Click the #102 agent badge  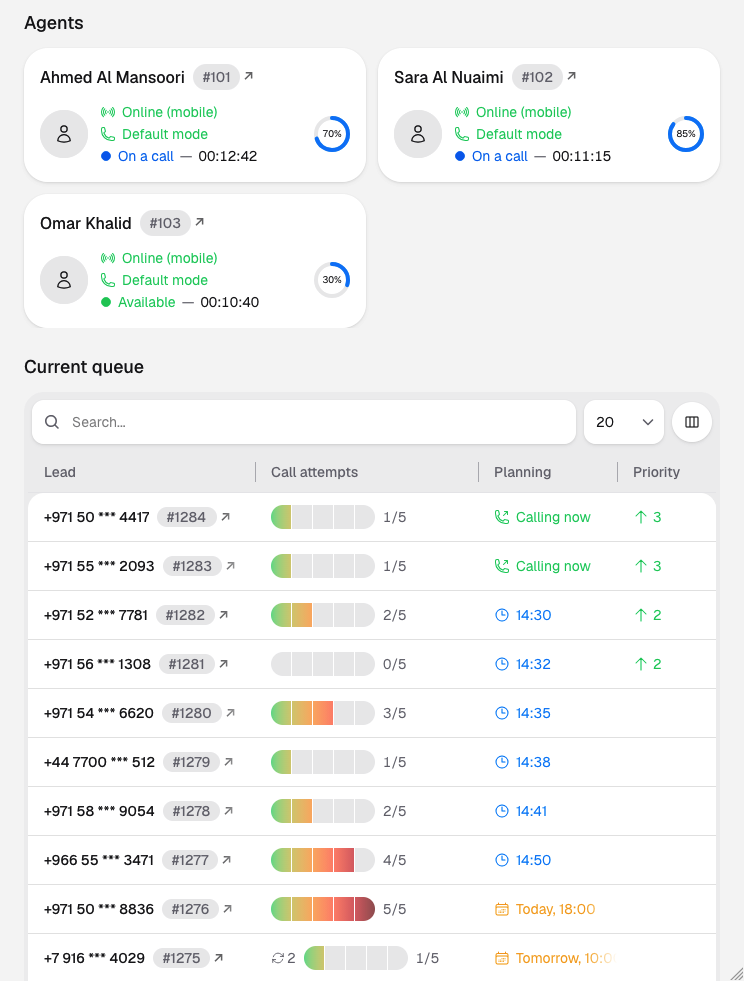(x=537, y=77)
